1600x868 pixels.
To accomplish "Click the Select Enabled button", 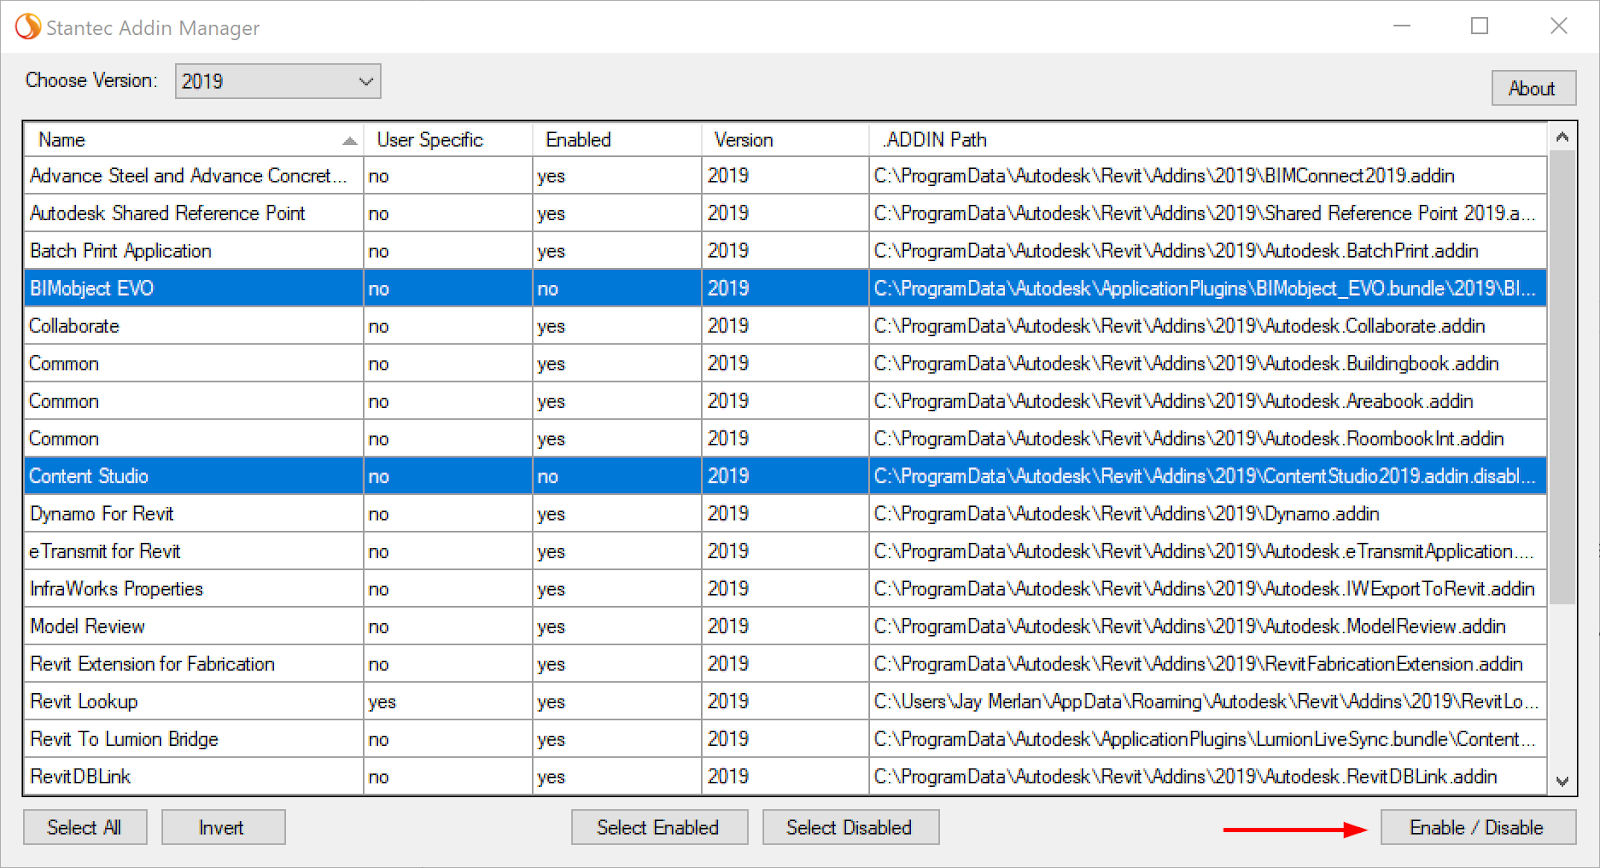I will tap(659, 827).
